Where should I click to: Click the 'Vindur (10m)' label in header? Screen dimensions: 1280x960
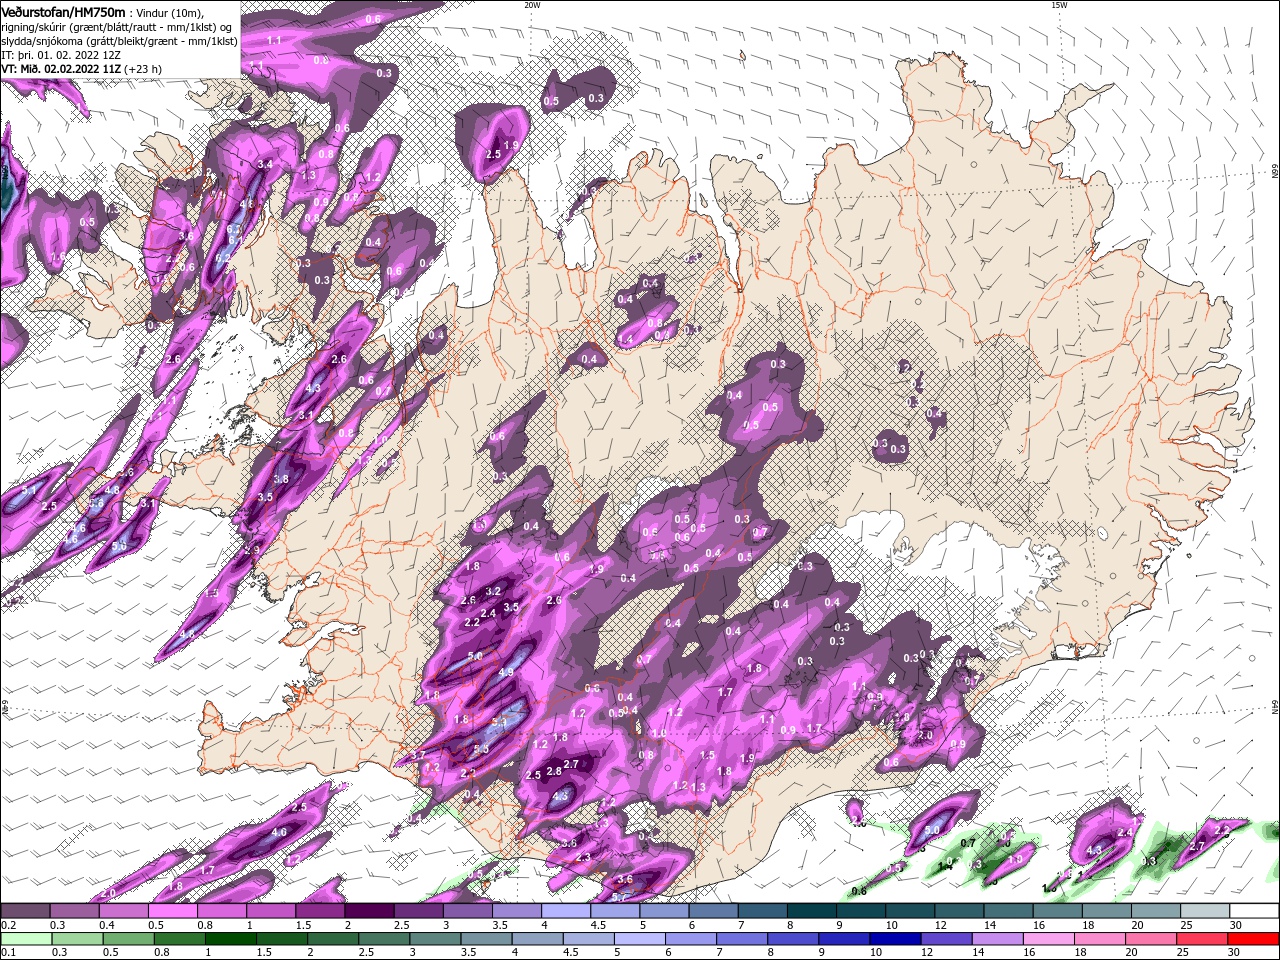click(x=169, y=12)
